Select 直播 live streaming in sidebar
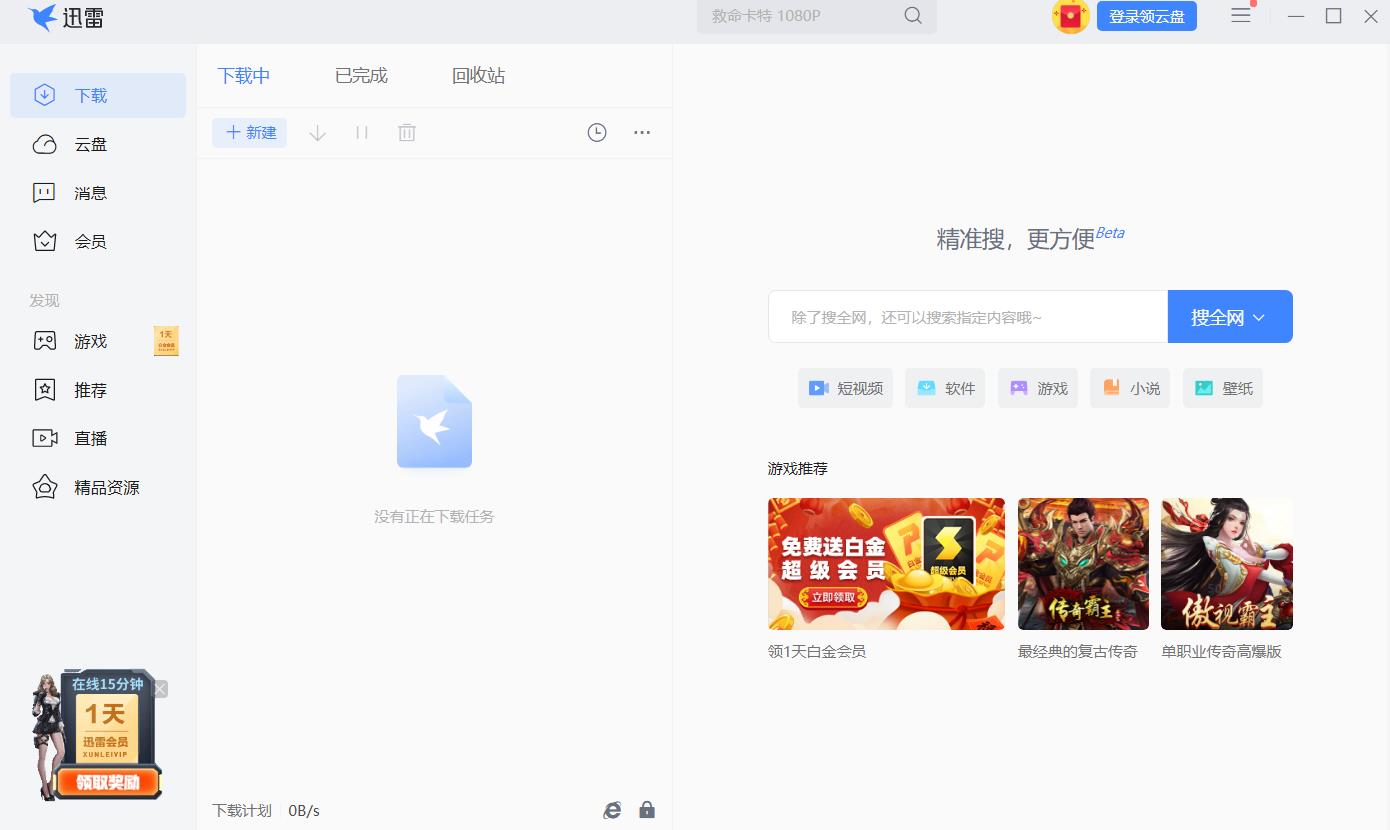Screen dimensions: 1390x830 90,438
